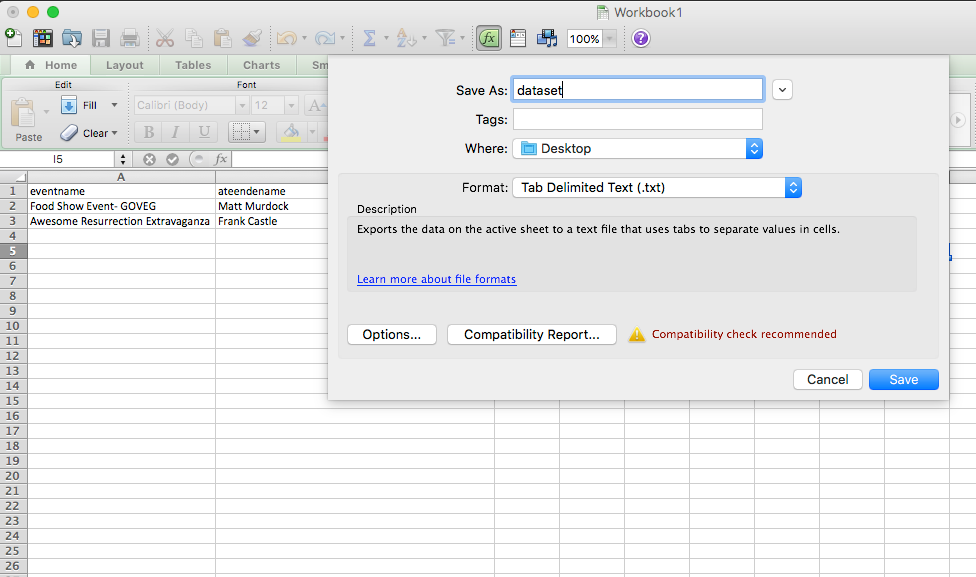
Task: Open the Media Browser icon
Action: (547, 38)
